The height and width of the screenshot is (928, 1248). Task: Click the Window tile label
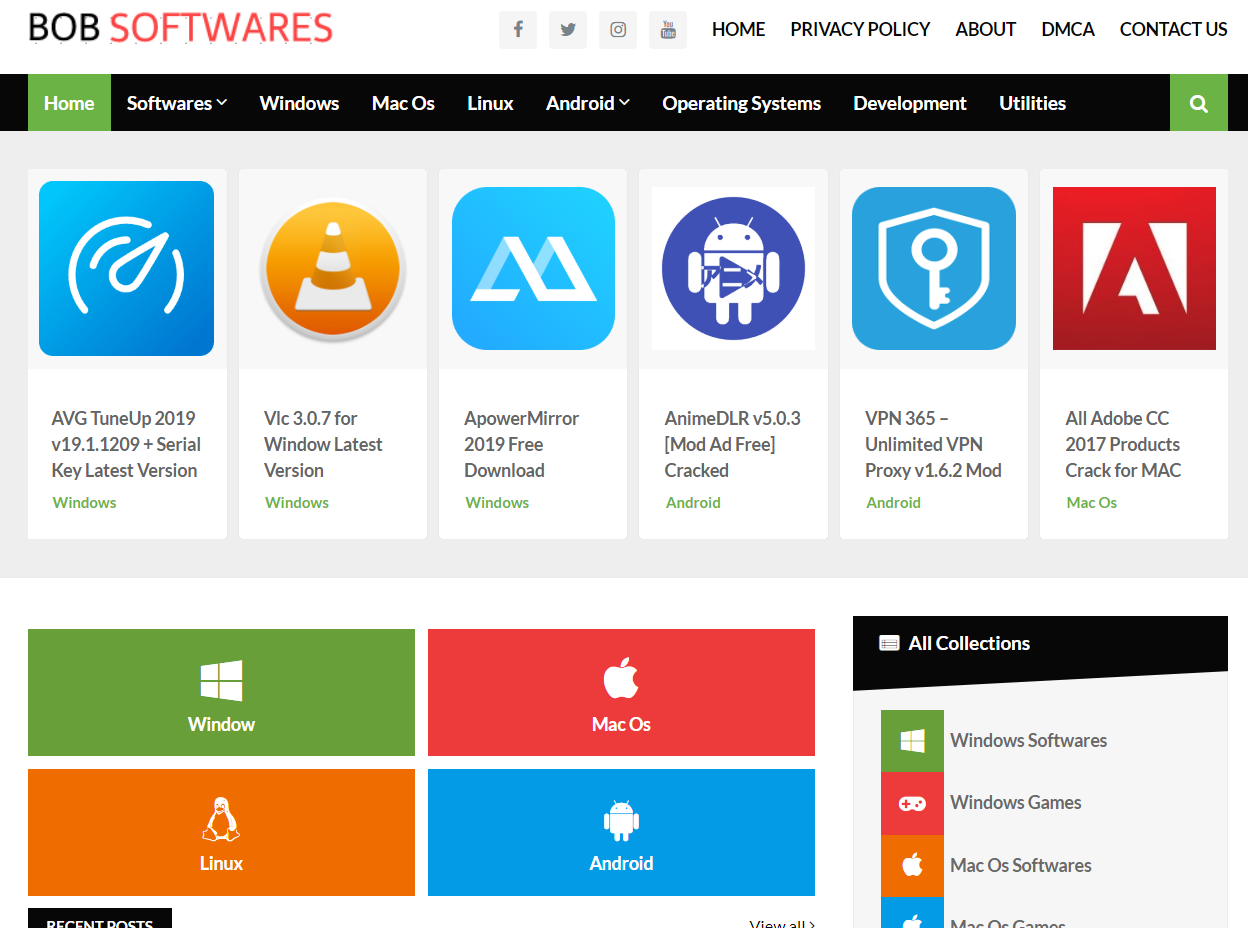coord(221,724)
